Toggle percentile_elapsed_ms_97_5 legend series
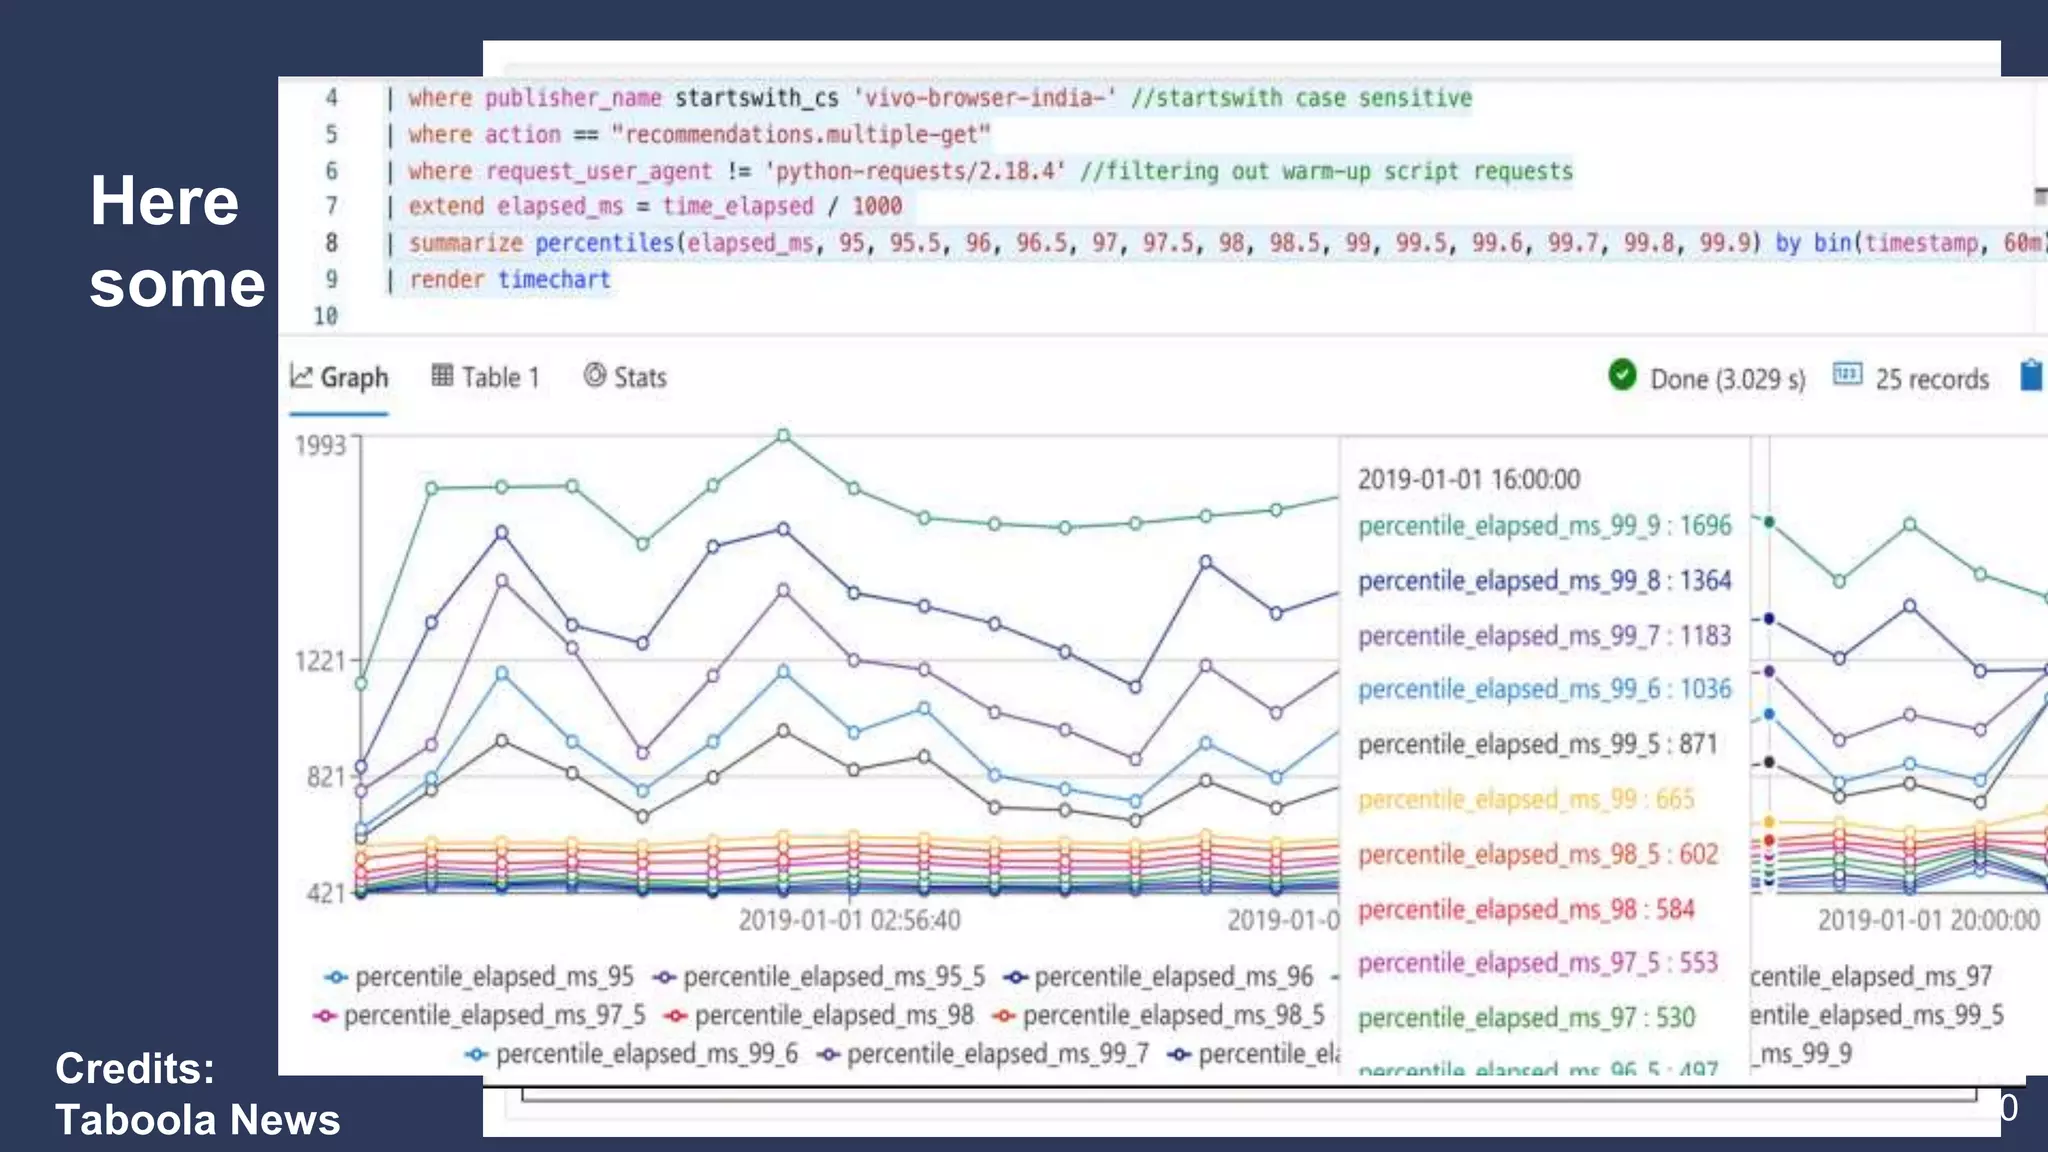 (479, 1016)
